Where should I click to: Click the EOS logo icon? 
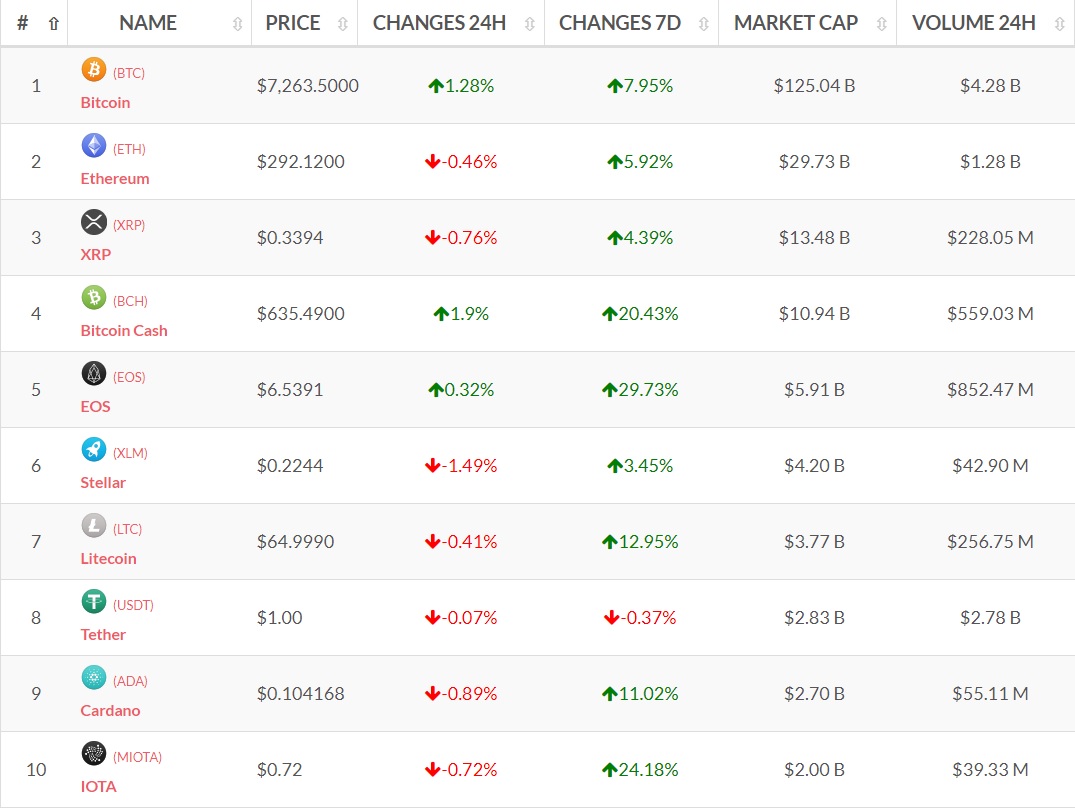point(94,374)
